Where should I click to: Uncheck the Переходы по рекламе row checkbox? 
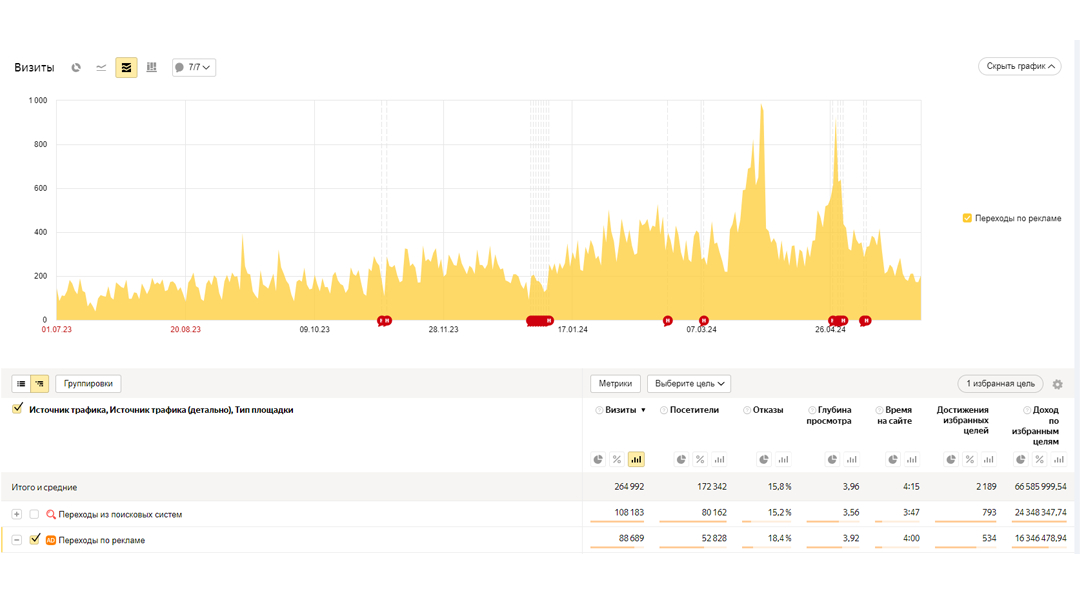[35, 540]
